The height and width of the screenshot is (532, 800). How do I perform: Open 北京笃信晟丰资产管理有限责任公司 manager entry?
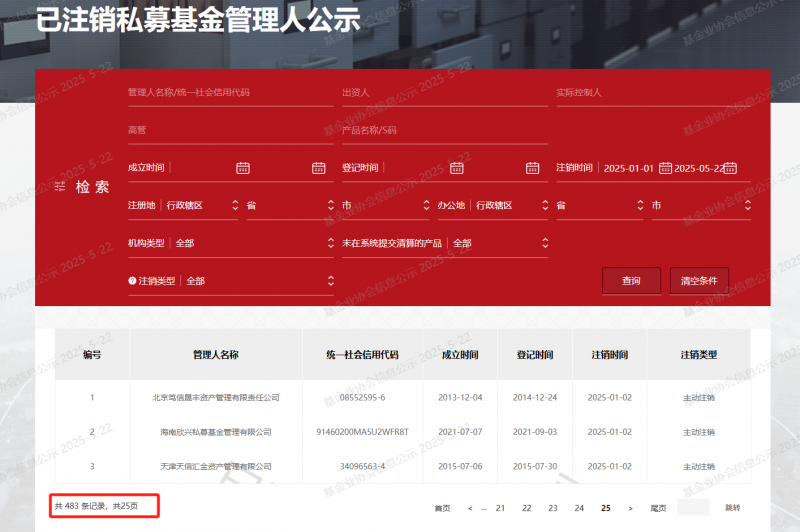(x=216, y=397)
